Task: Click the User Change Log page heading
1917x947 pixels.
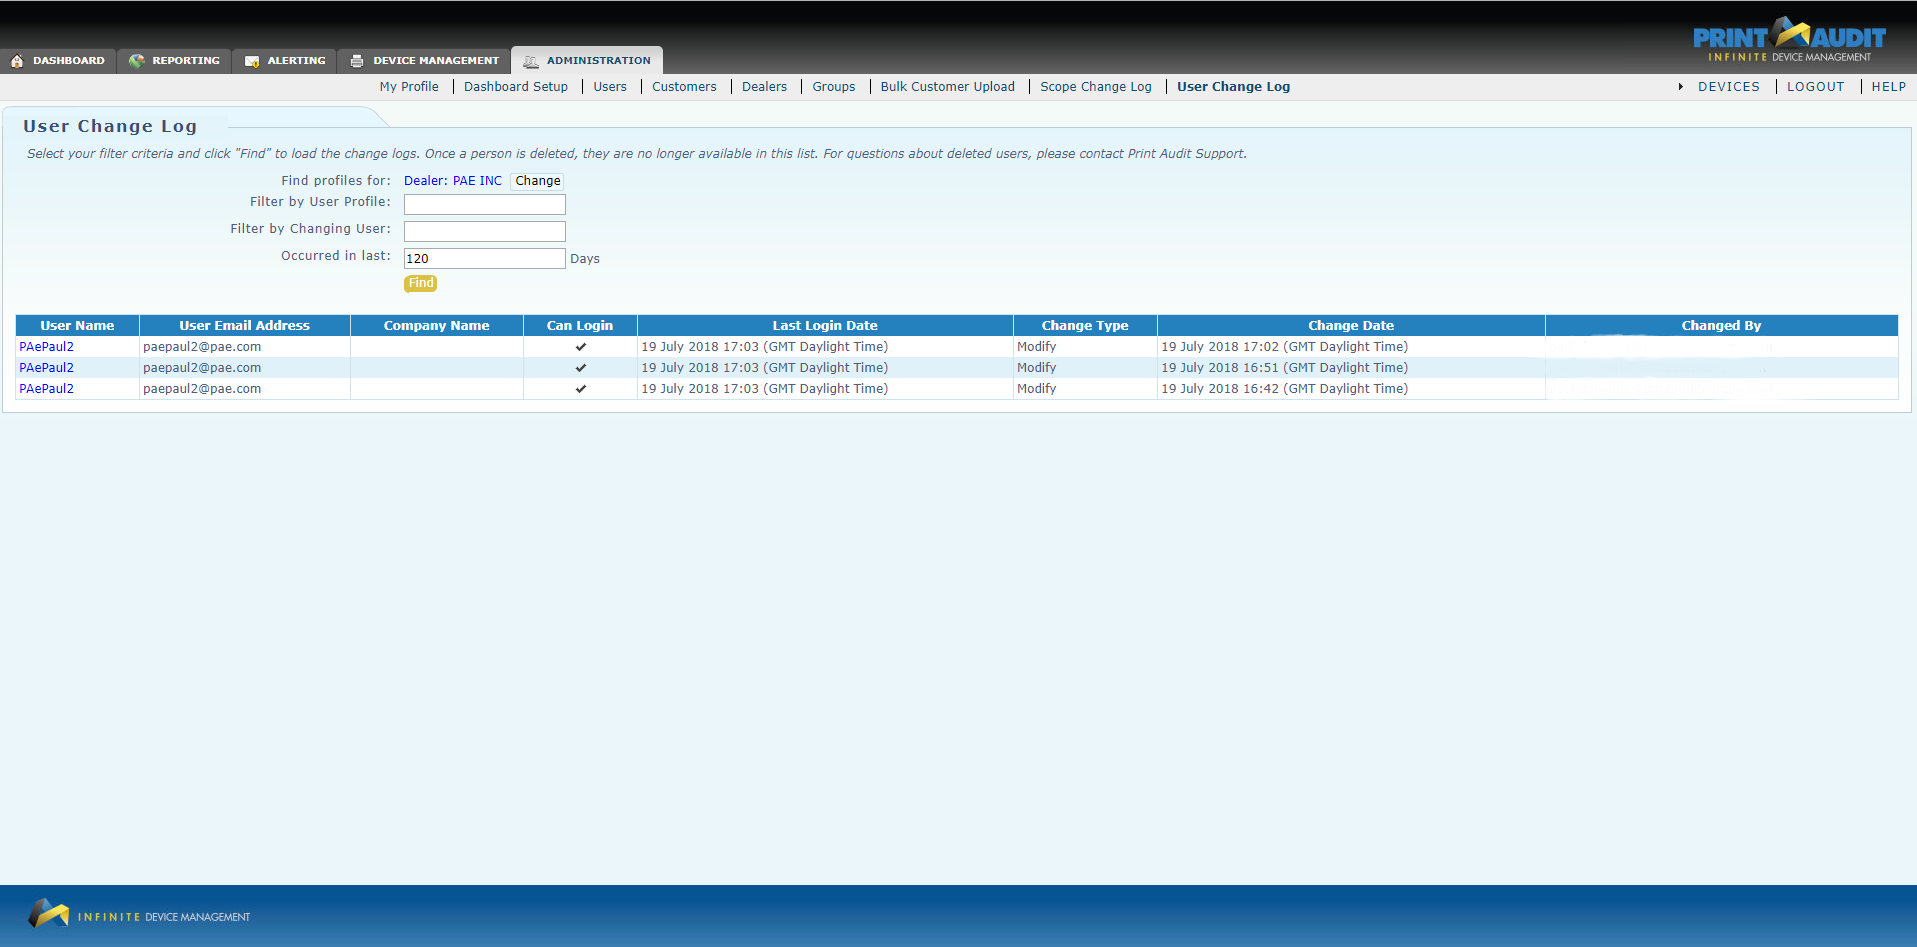Action: point(110,126)
